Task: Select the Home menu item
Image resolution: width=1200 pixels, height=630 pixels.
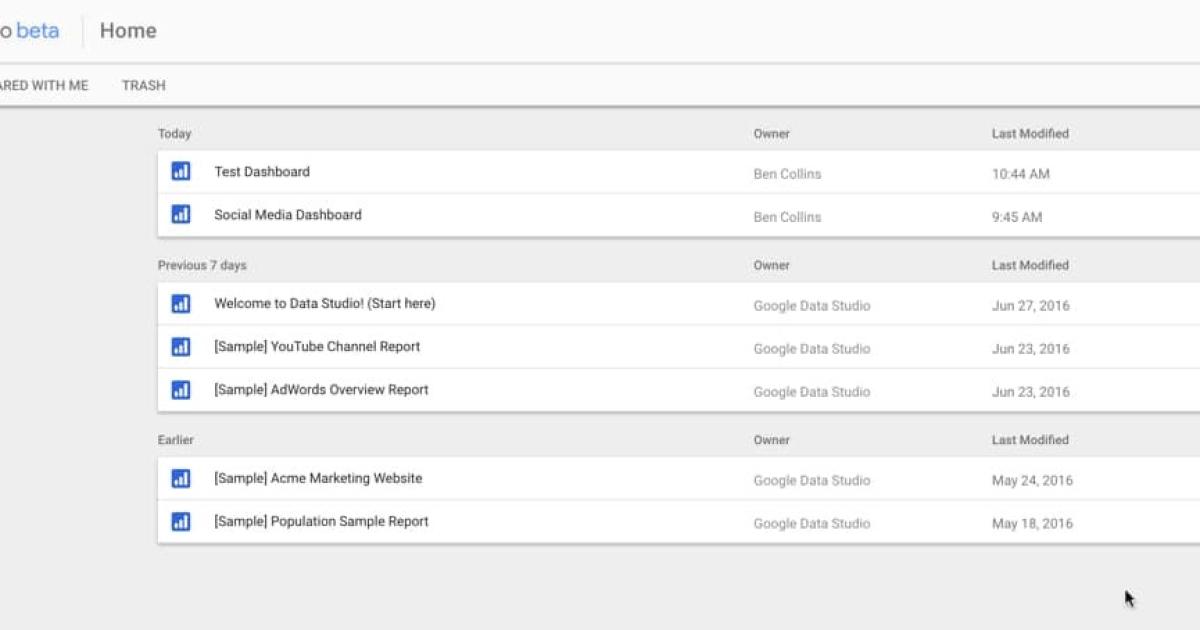Action: (x=127, y=30)
